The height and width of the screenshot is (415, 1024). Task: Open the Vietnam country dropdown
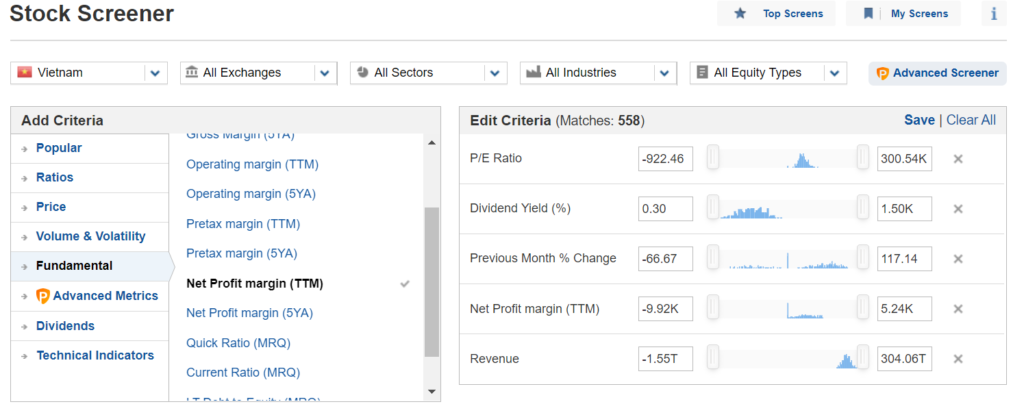[x=89, y=73]
